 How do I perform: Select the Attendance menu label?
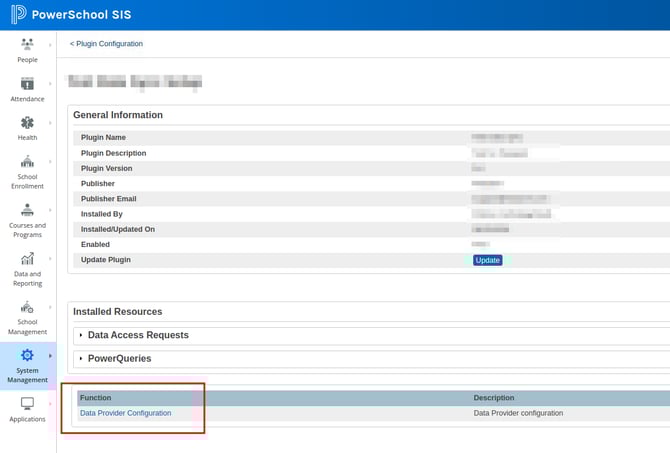pos(27,99)
